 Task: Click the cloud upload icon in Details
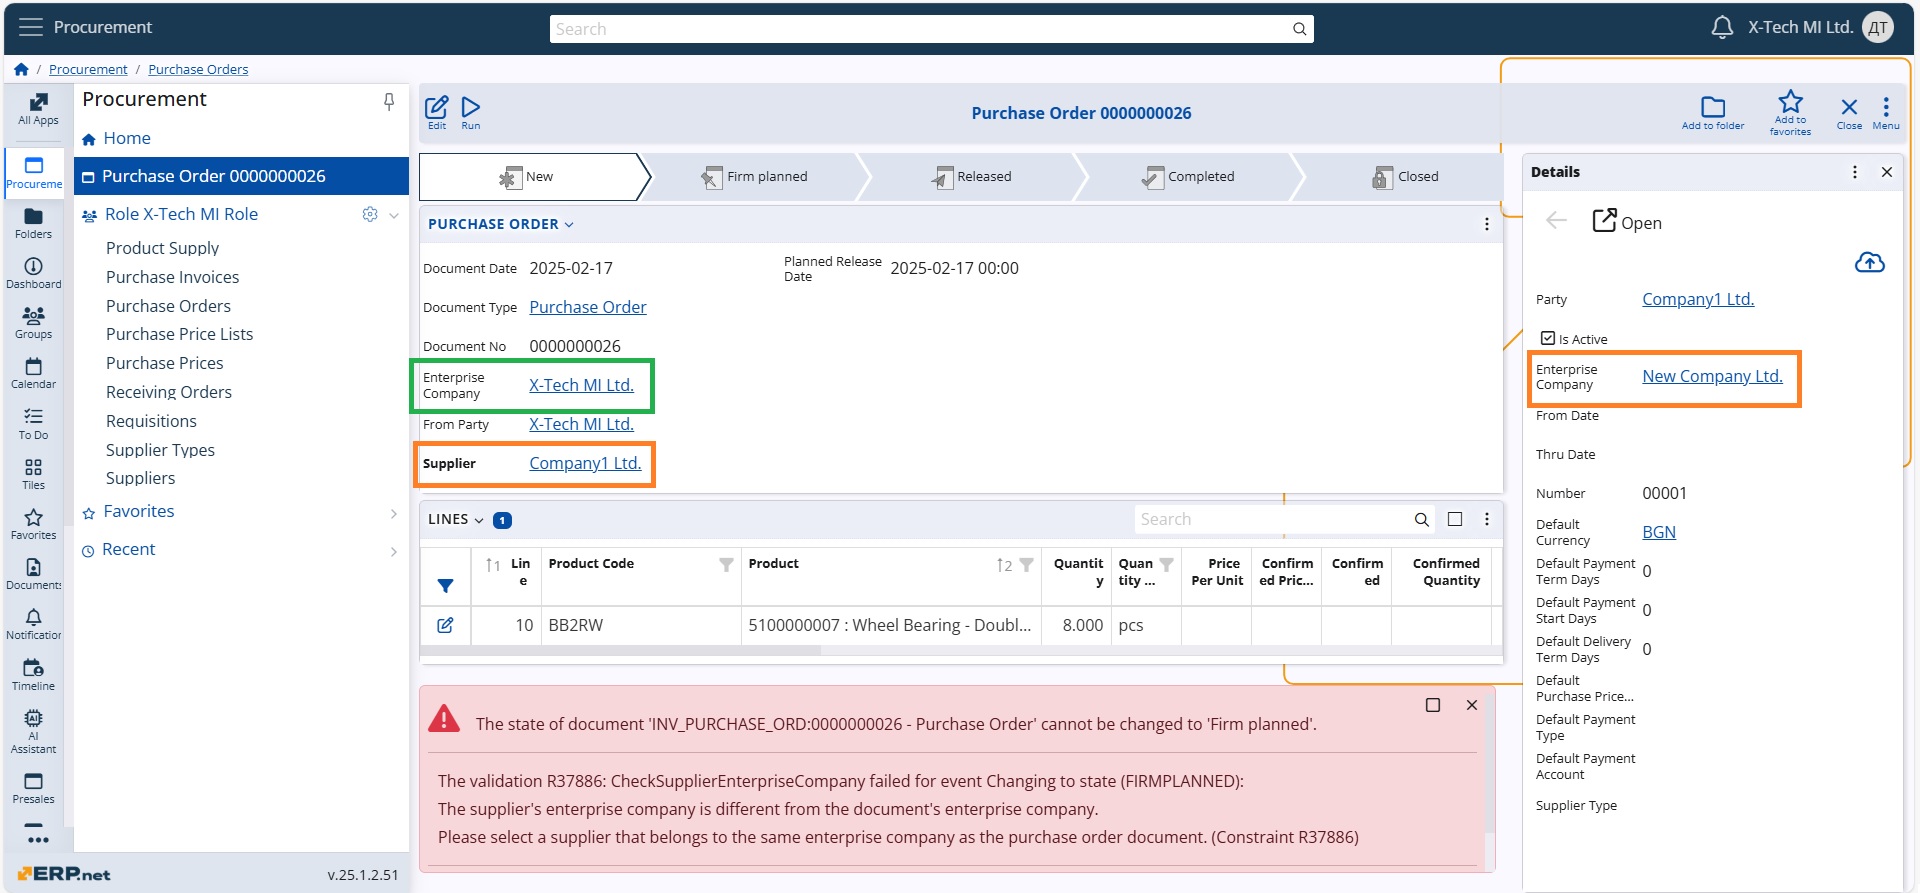pyautogui.click(x=1870, y=262)
